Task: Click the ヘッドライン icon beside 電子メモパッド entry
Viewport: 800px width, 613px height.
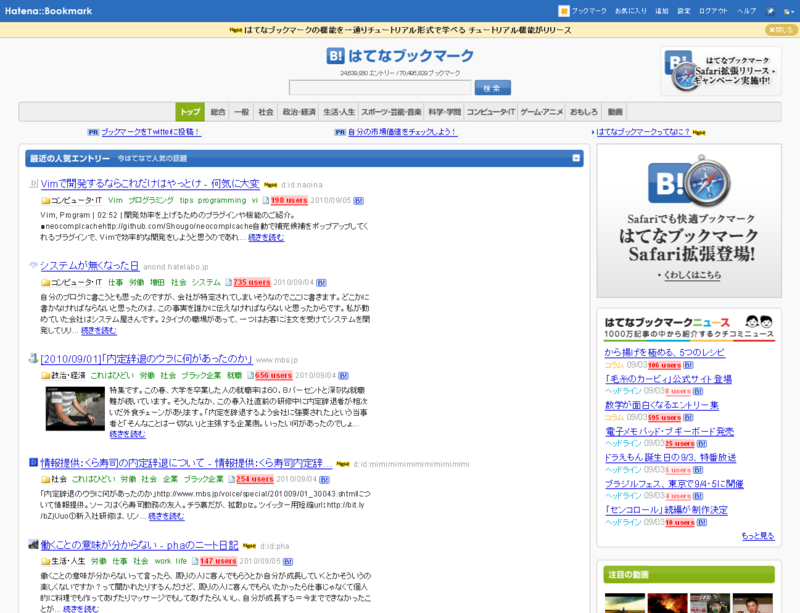Action: [621, 444]
